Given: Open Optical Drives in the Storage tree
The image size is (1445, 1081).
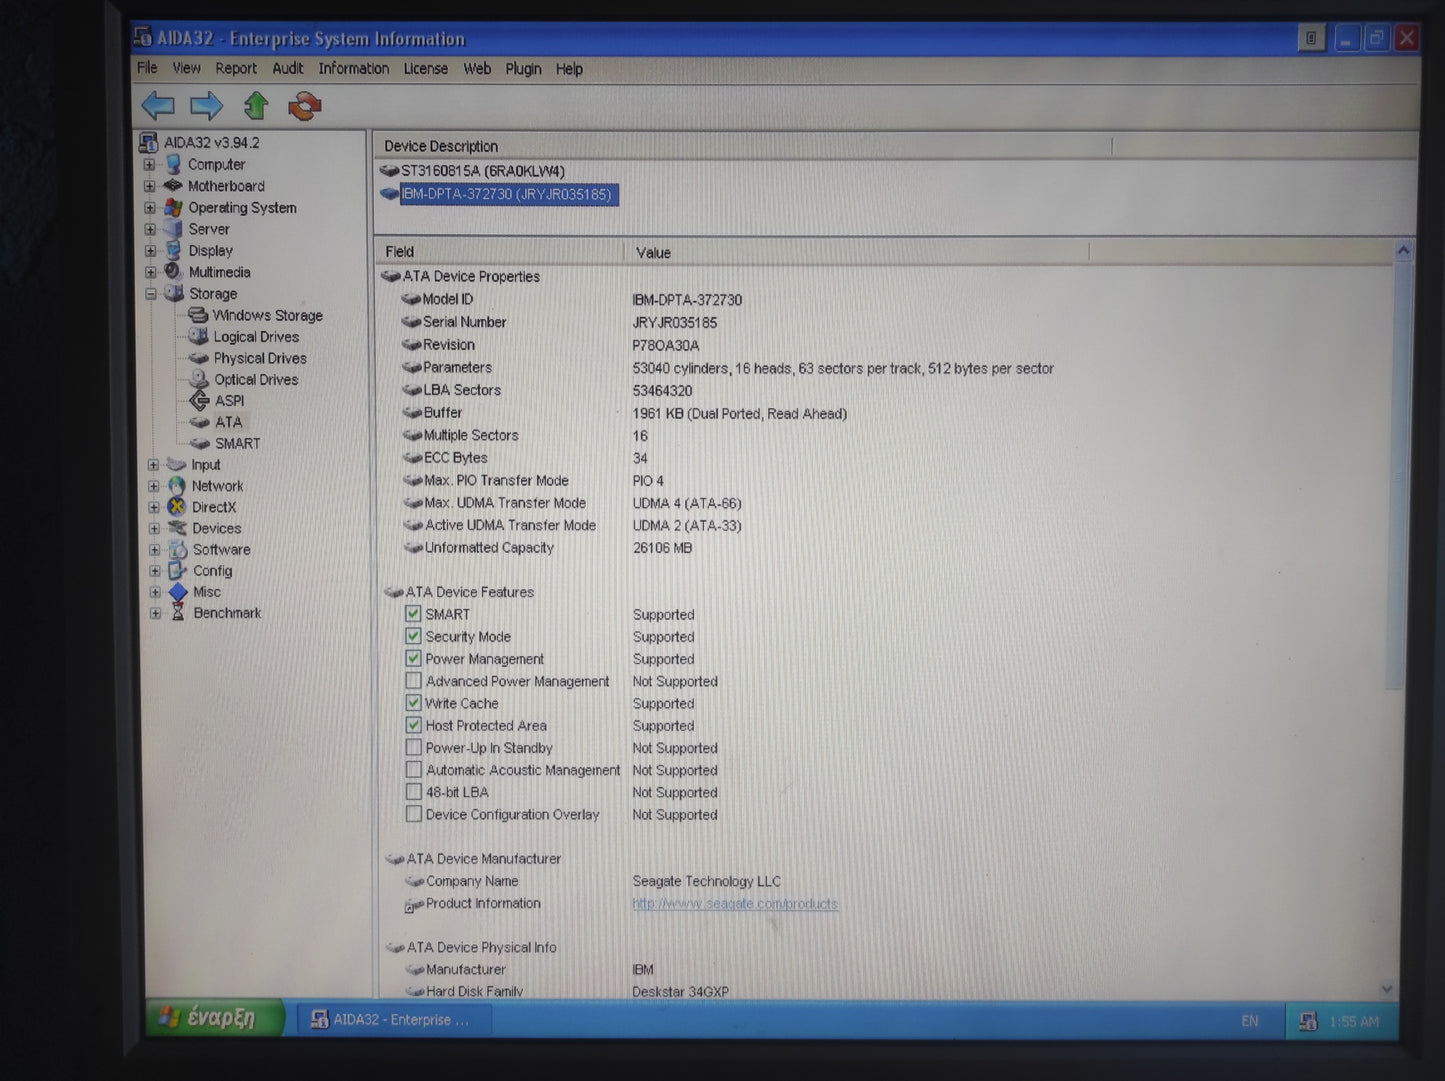Looking at the screenshot, I should (255, 379).
